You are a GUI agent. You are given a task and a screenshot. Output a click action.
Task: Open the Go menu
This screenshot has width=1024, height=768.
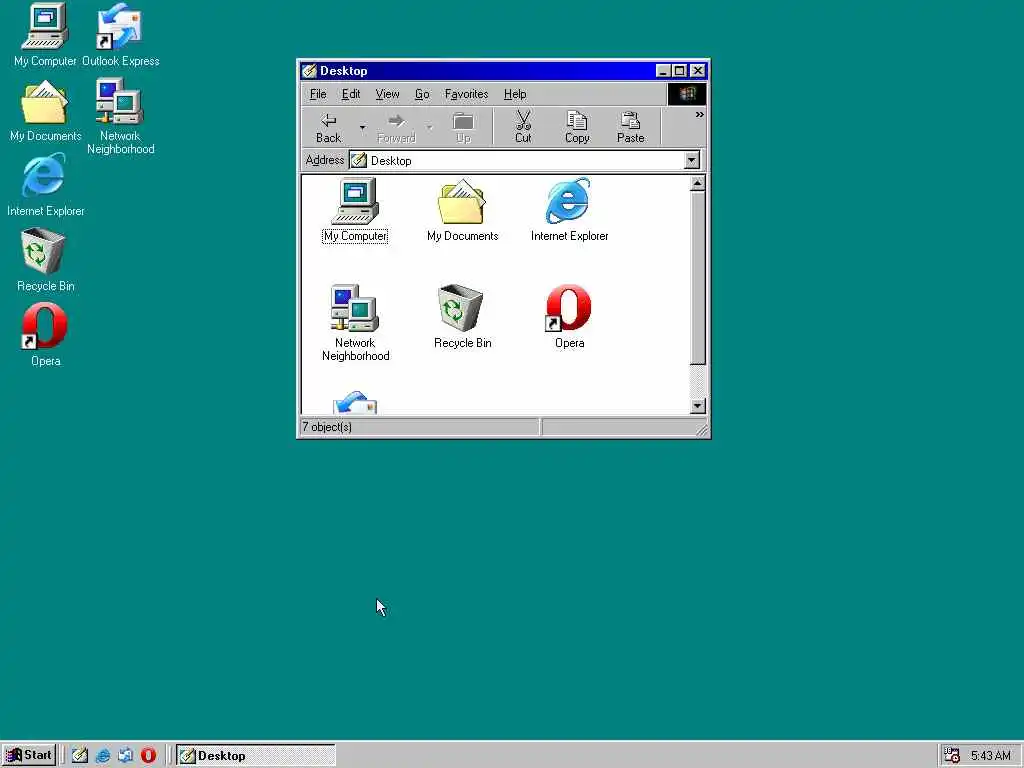(422, 94)
